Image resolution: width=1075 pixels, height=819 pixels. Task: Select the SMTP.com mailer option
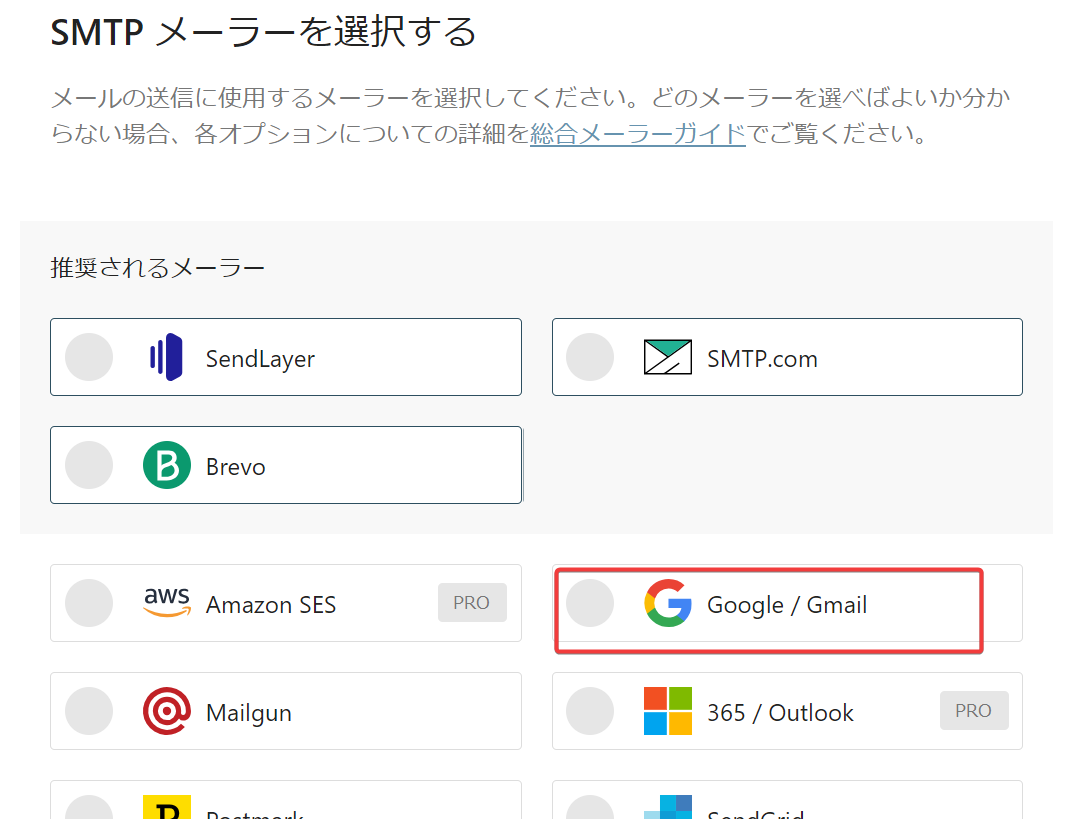tap(787, 356)
